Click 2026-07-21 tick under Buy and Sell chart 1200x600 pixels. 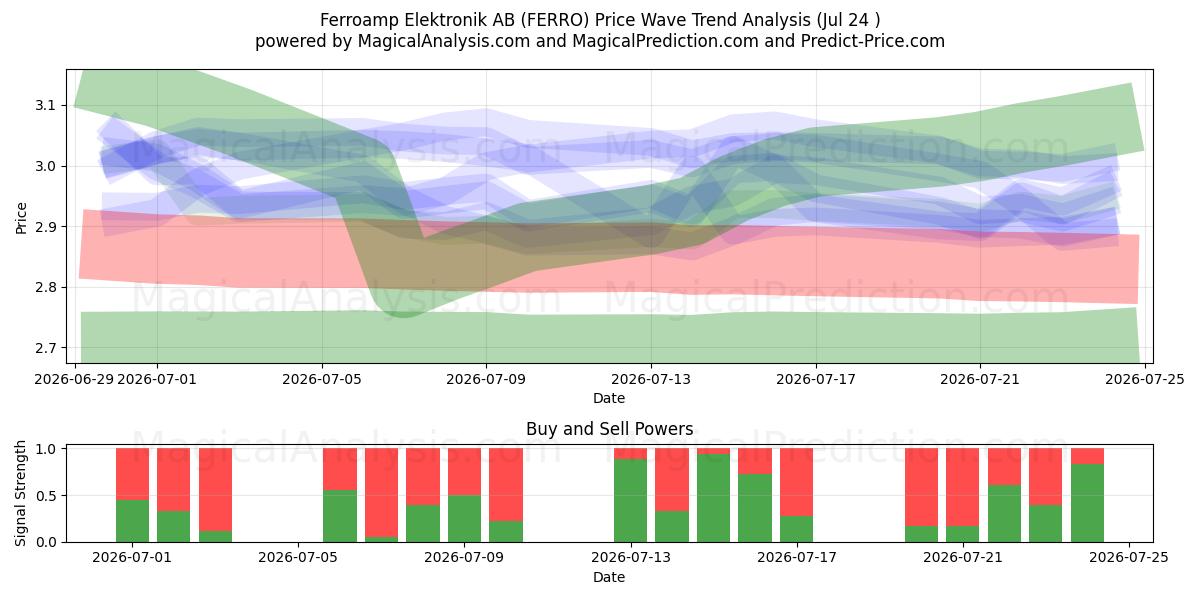tap(963, 558)
